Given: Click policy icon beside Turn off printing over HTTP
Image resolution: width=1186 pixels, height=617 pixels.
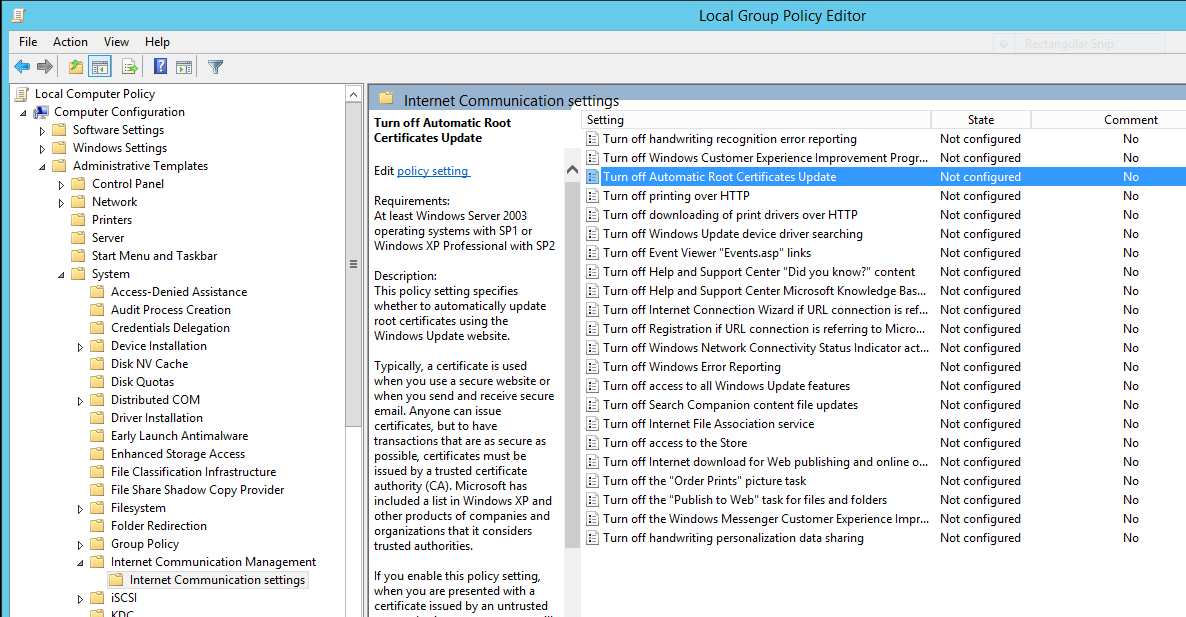Looking at the screenshot, I should 592,196.
